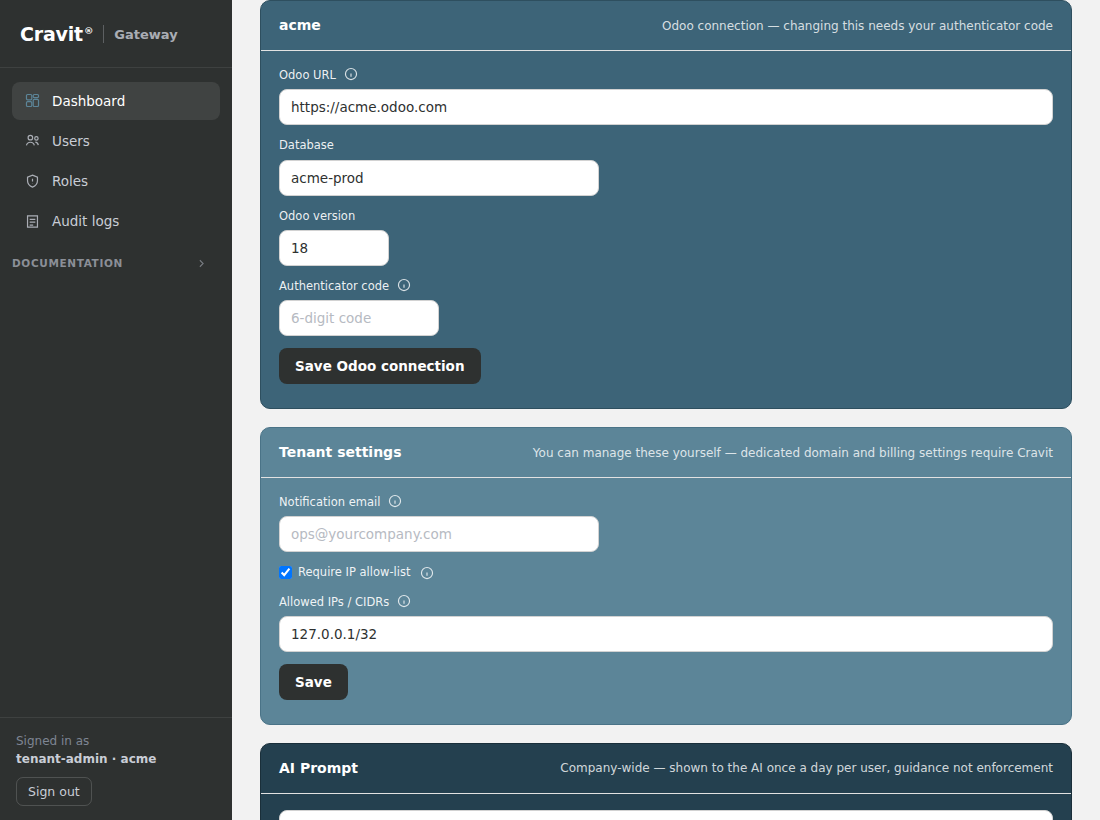Click the Roles shield icon

32,181
